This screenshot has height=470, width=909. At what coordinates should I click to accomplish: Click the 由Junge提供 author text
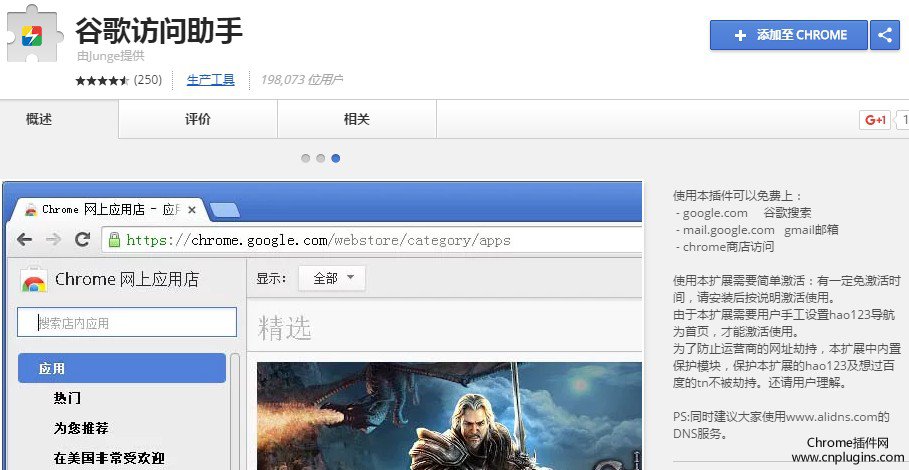tap(111, 56)
